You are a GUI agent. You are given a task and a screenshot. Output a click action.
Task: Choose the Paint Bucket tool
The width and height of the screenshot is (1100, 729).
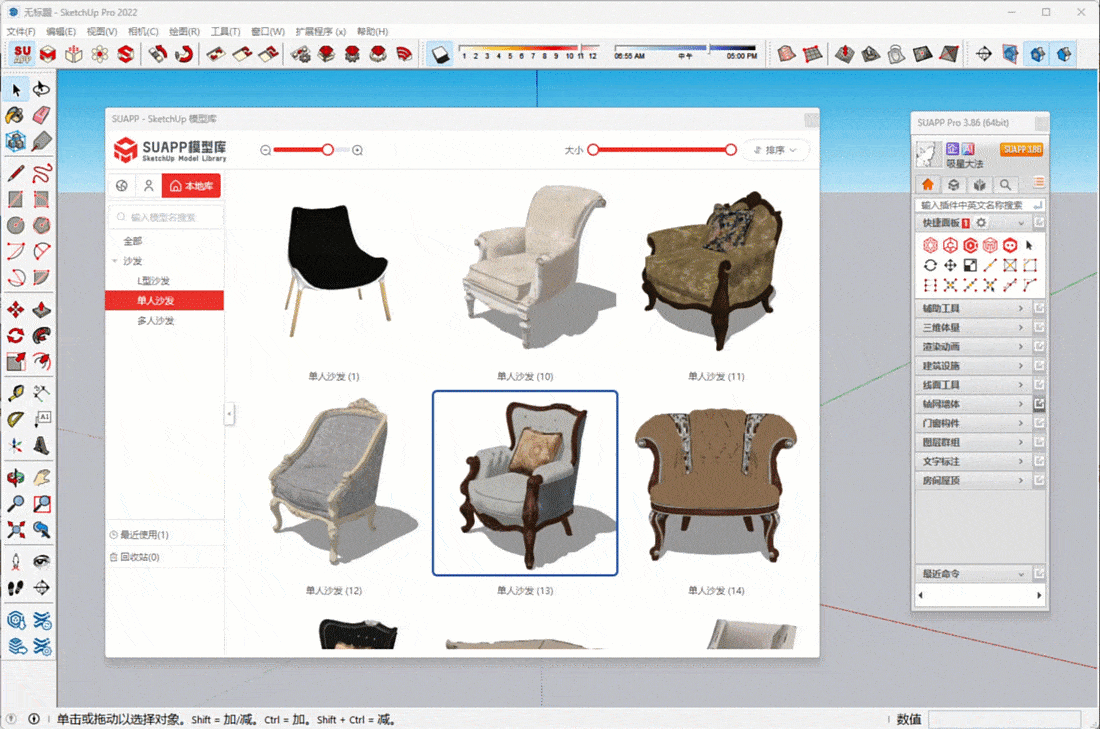tap(16, 115)
